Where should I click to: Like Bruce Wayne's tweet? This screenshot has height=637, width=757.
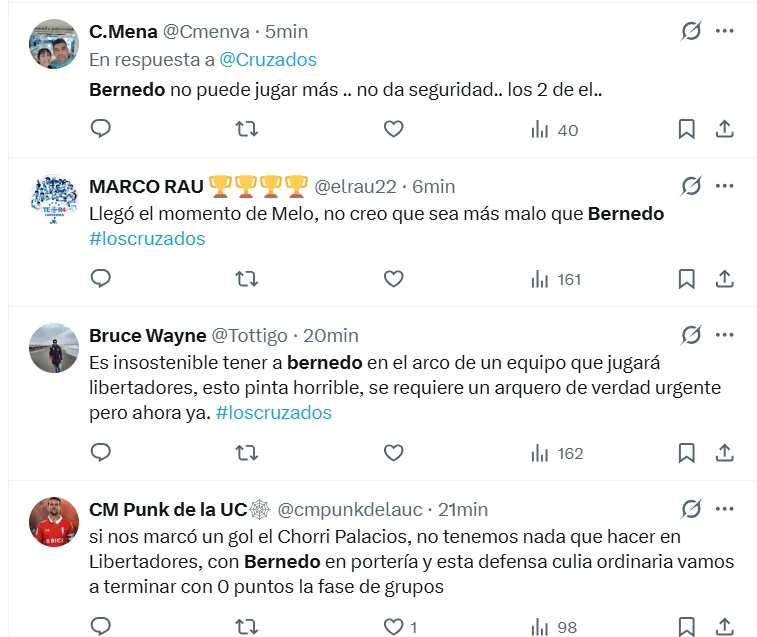(394, 453)
